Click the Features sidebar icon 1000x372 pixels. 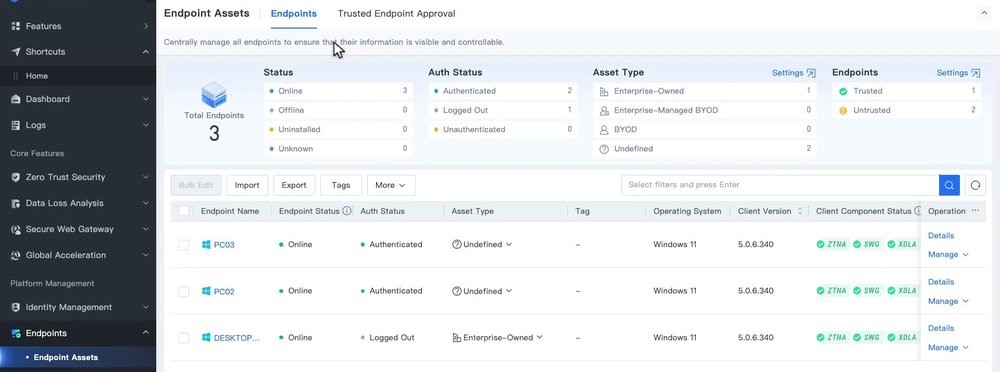pos(16,26)
